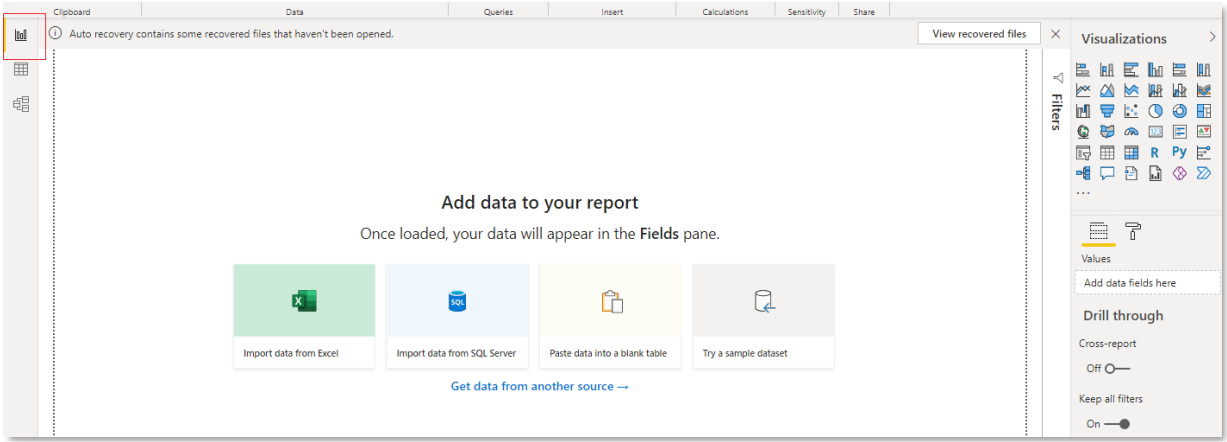1227x442 pixels.
Task: Select the Python (Py) visual
Action: tap(1179, 152)
